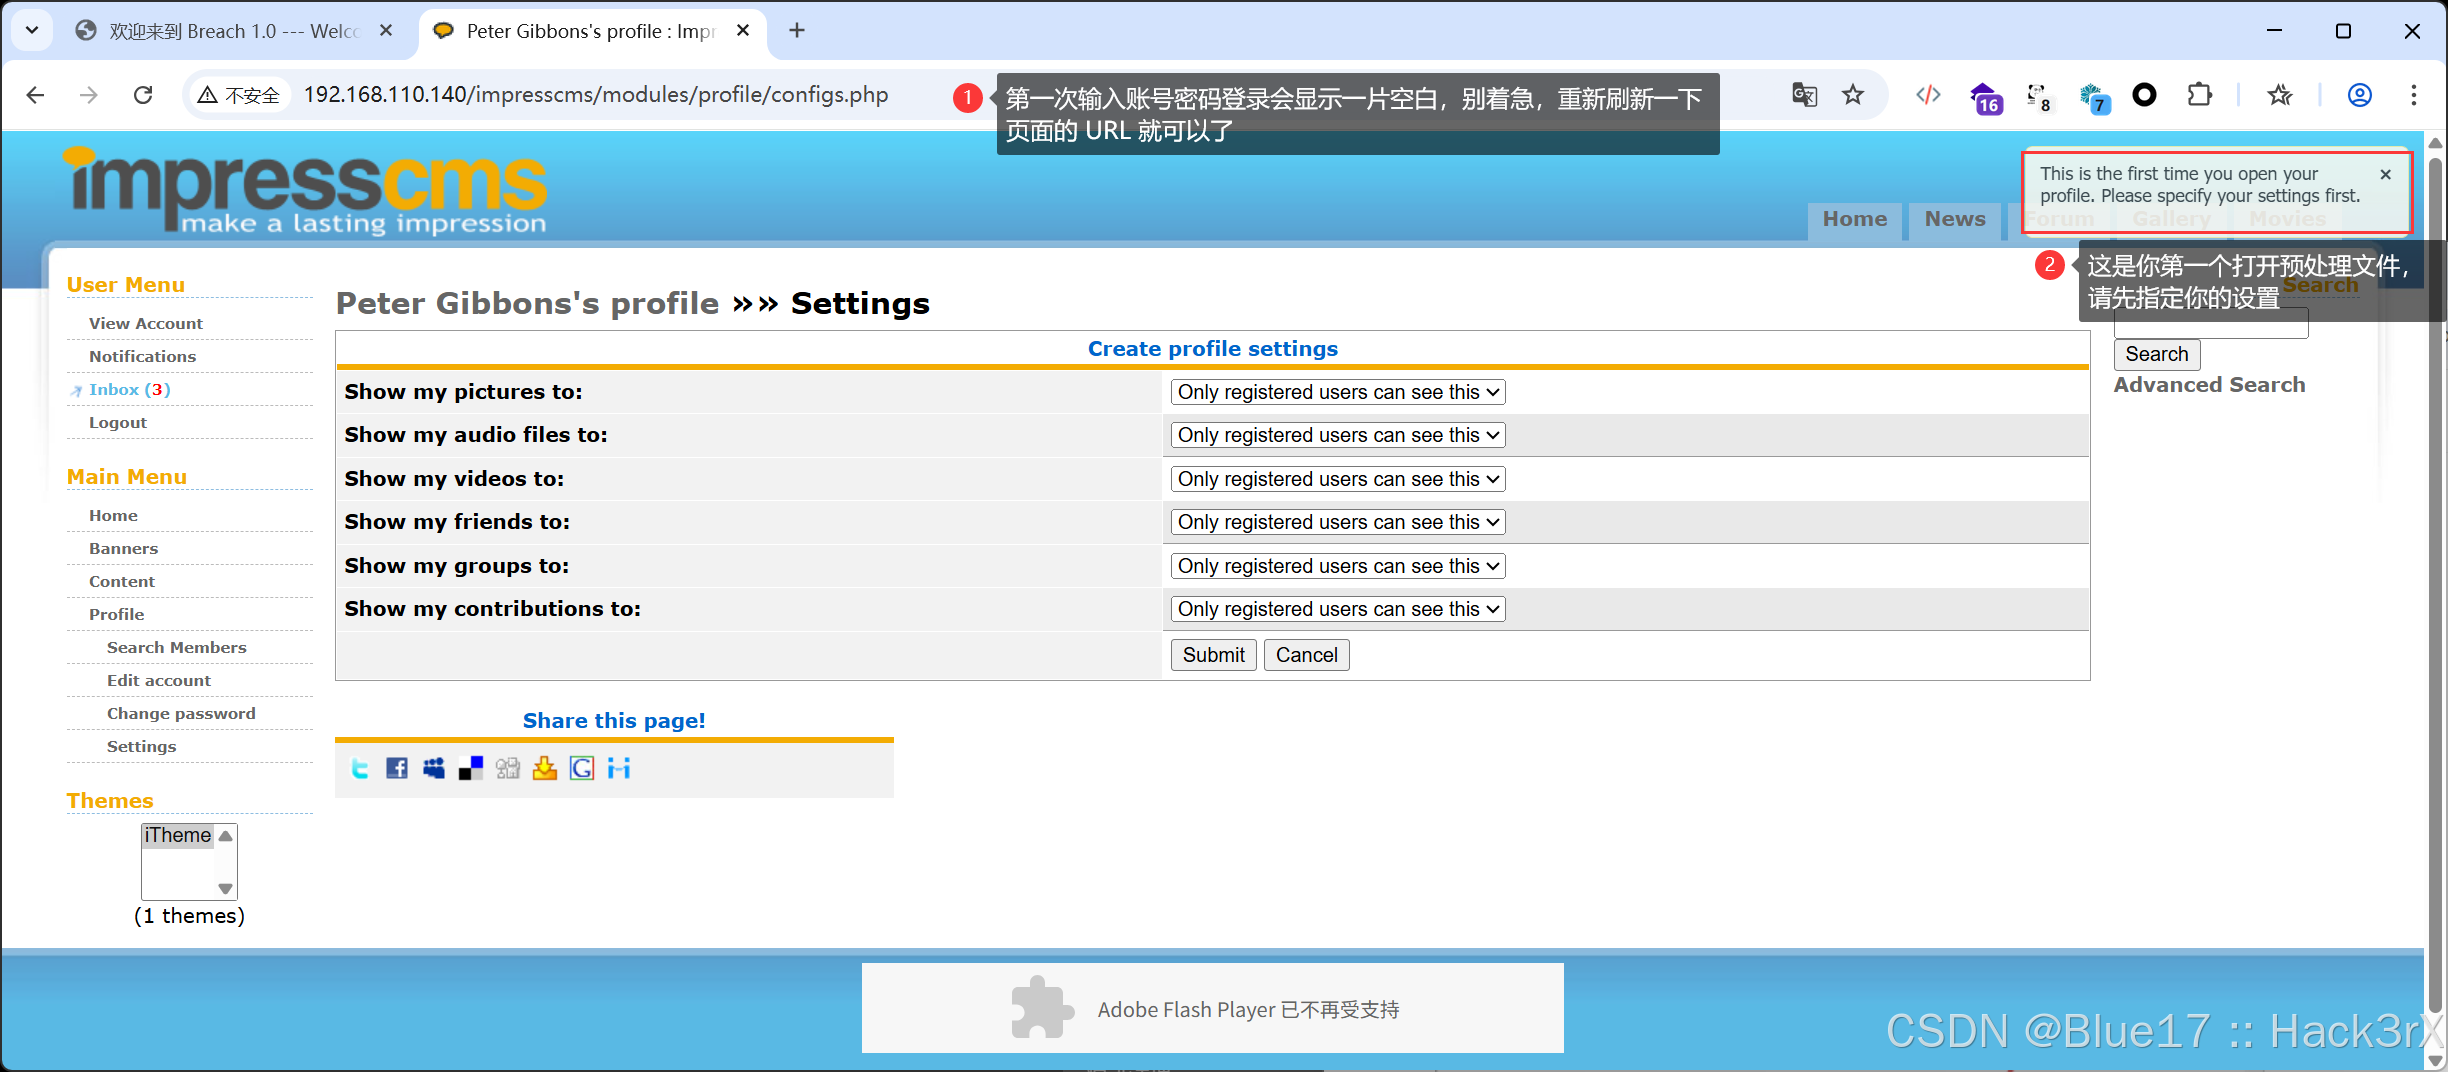Open Edit account link
2448x1072 pixels.
point(159,681)
